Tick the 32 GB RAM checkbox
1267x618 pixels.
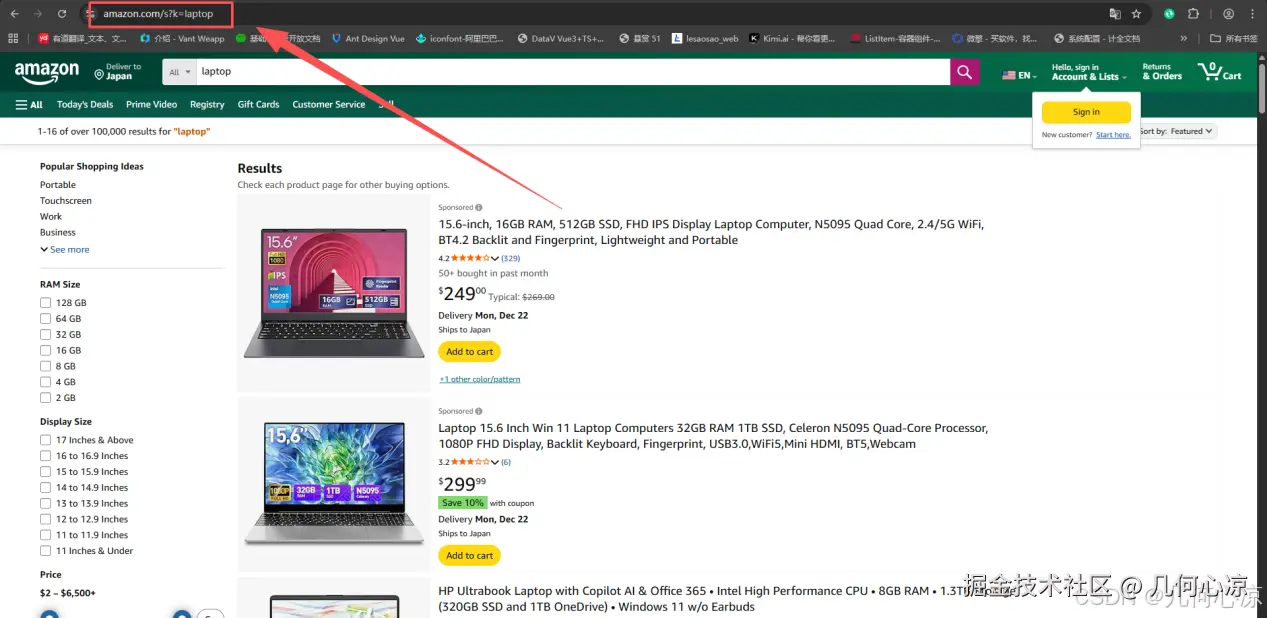point(45,335)
